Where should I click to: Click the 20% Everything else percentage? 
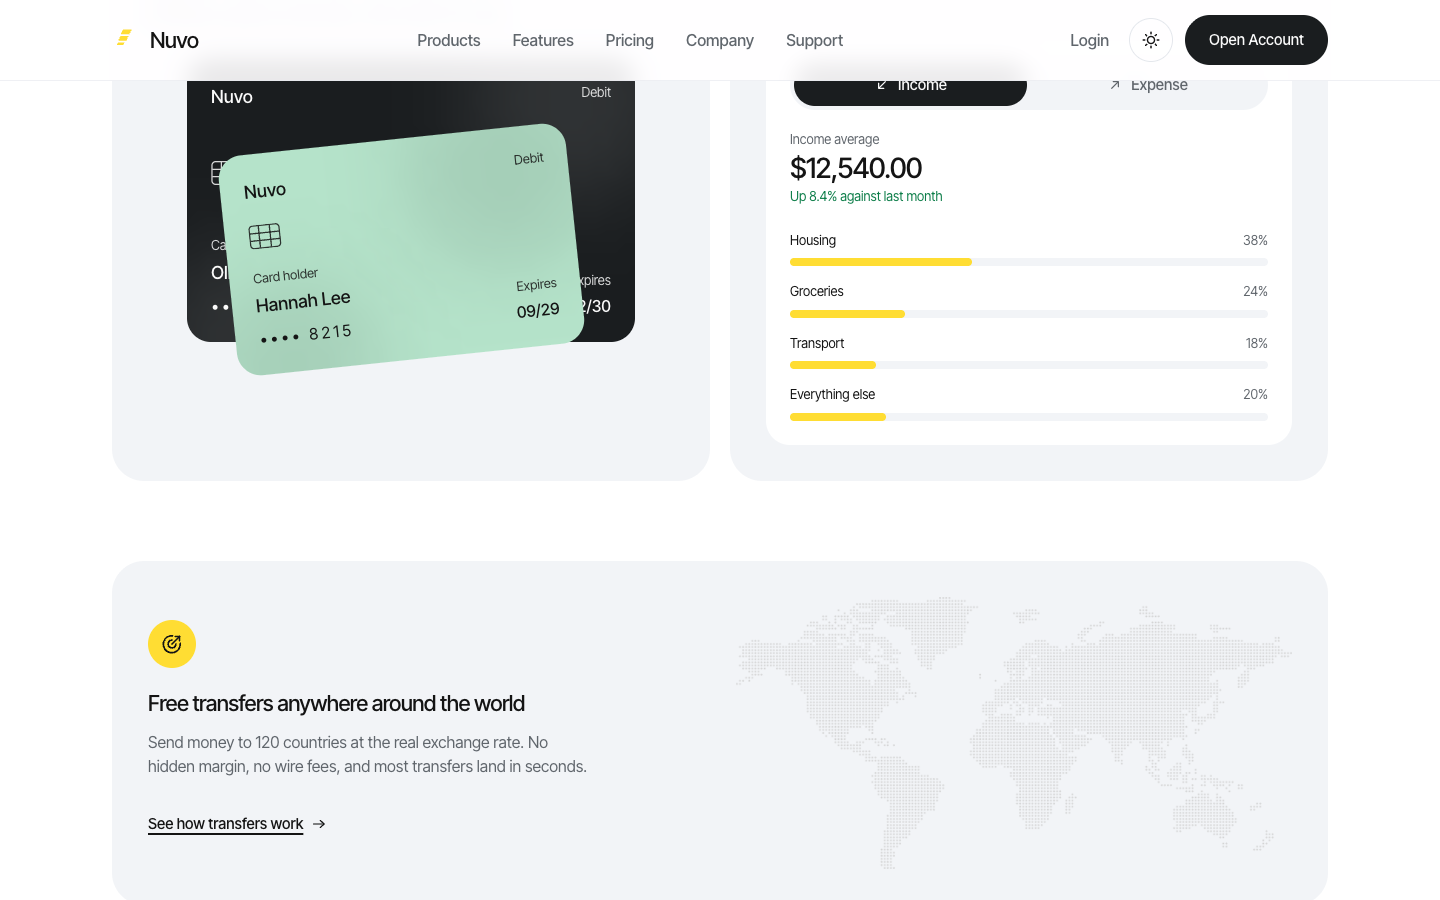(1255, 394)
